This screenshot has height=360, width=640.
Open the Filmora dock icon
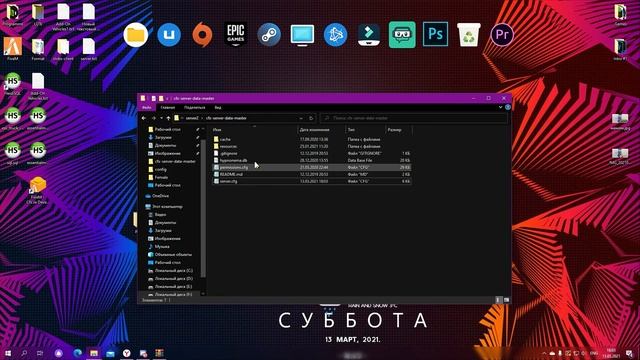click(369, 35)
